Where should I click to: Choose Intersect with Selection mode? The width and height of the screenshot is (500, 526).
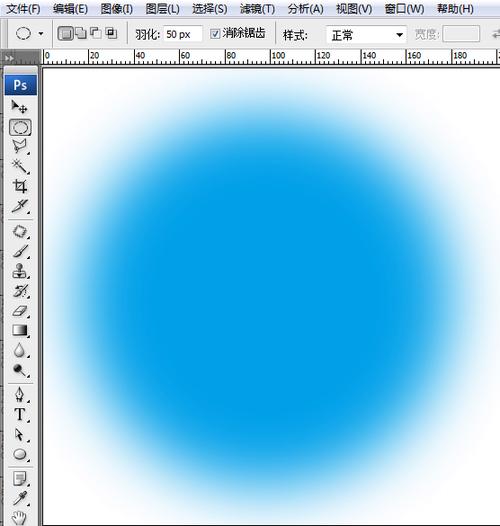[111, 33]
